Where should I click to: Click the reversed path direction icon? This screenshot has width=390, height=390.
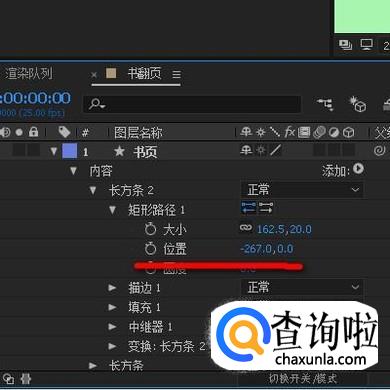click(266, 208)
